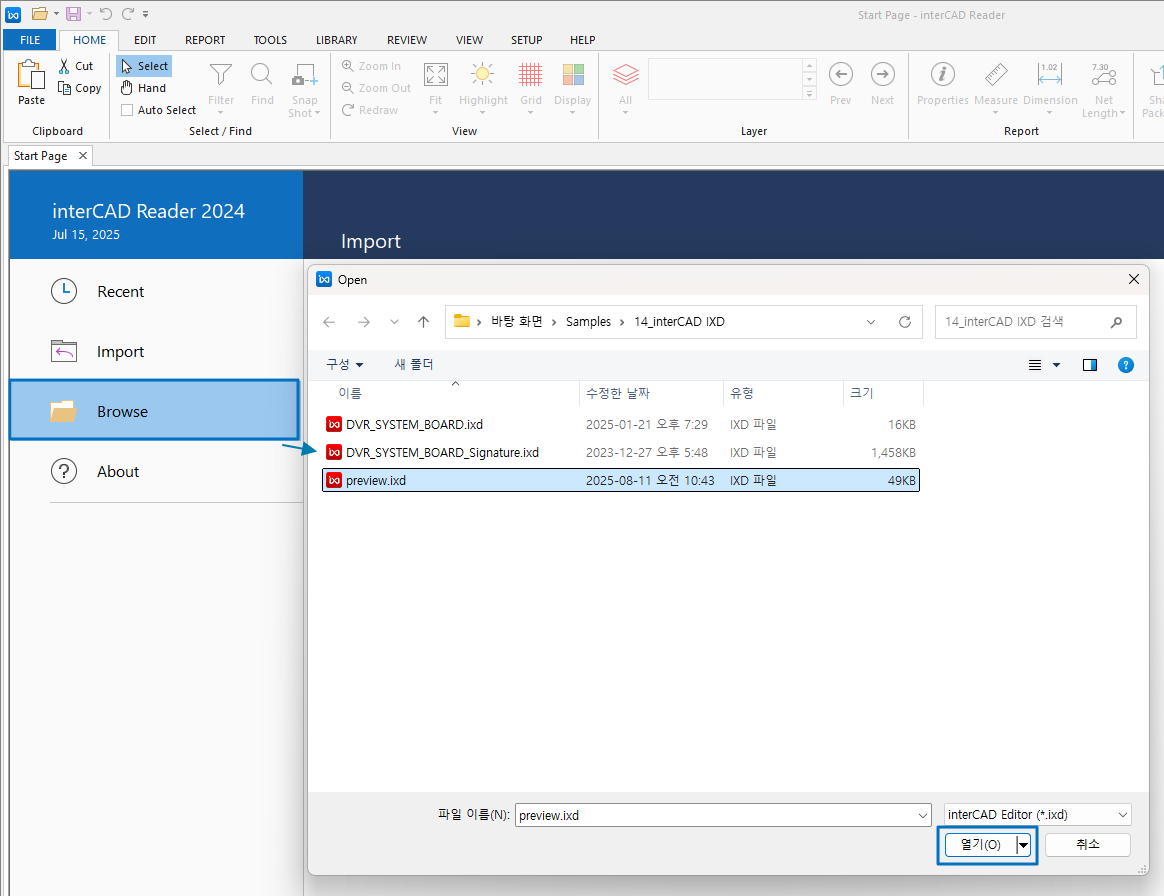The width and height of the screenshot is (1164, 896).
Task: Switch to the REPORT ribbon tab
Action: (x=205, y=40)
